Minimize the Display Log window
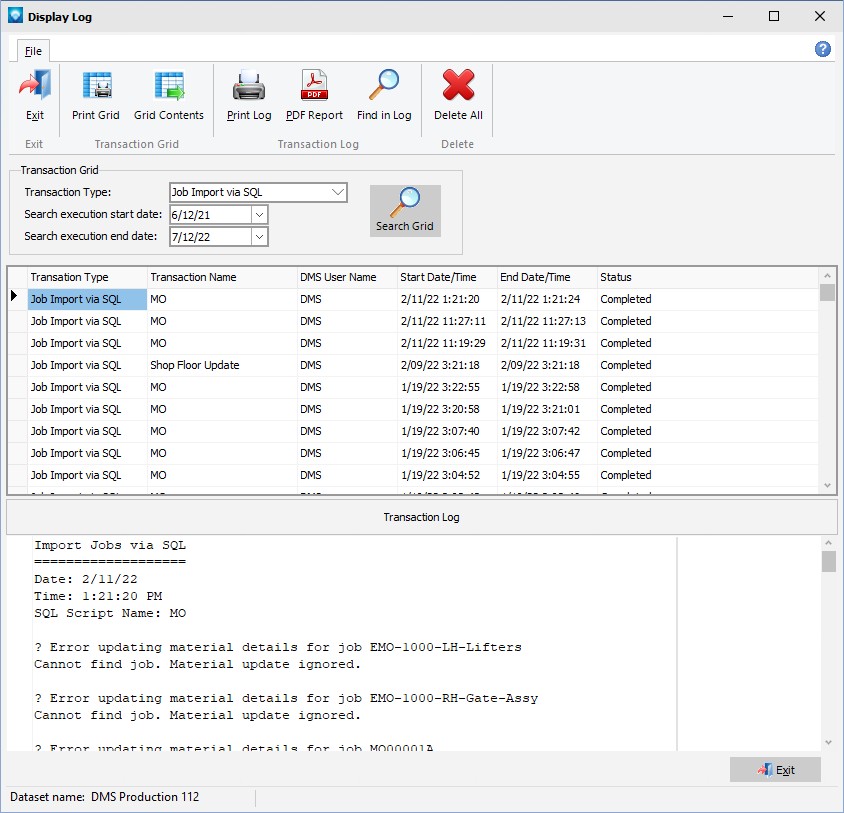The width and height of the screenshot is (844, 813). [728, 16]
